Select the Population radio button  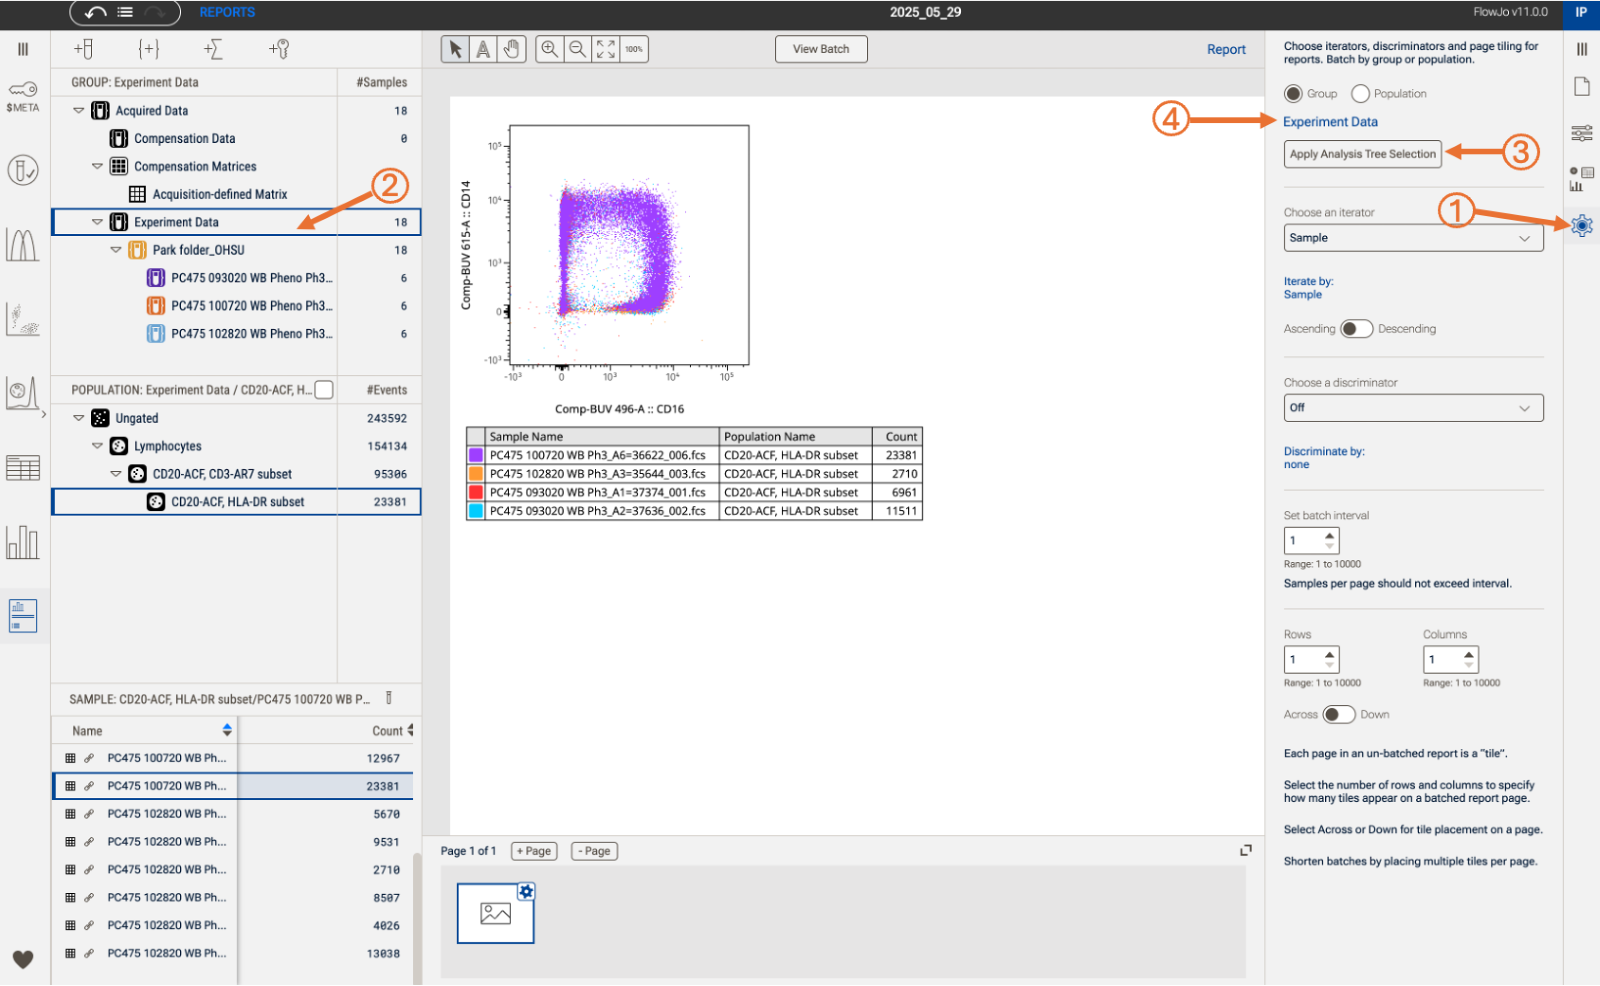[x=1360, y=93]
